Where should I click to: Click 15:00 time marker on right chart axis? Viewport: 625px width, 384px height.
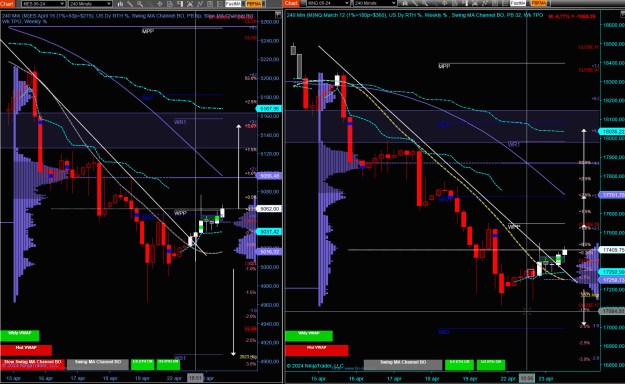point(527,378)
